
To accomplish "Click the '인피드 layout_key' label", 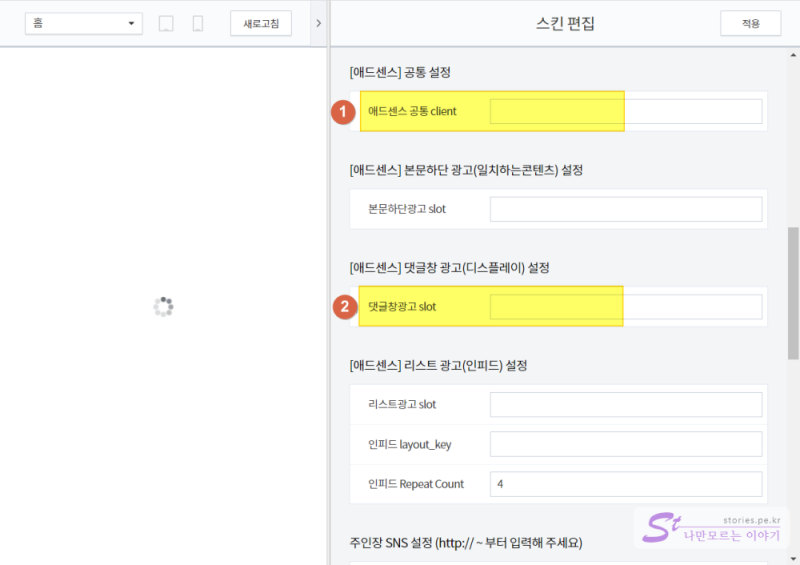I will tap(410, 445).
